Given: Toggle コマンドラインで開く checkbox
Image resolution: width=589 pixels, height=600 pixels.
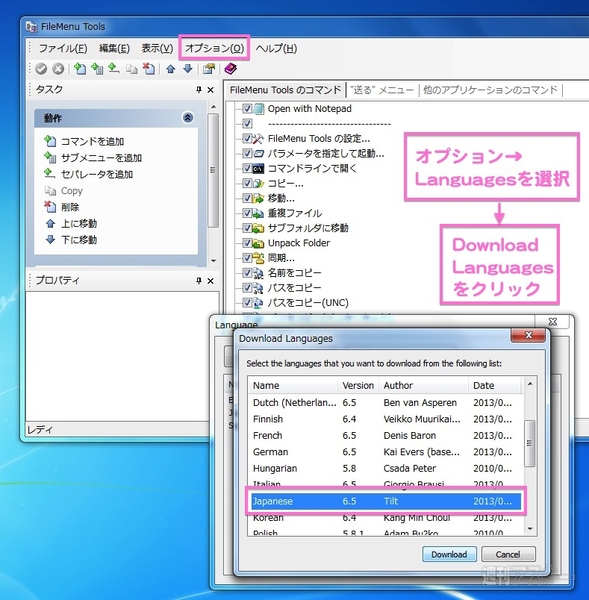Looking at the screenshot, I should click(x=247, y=168).
